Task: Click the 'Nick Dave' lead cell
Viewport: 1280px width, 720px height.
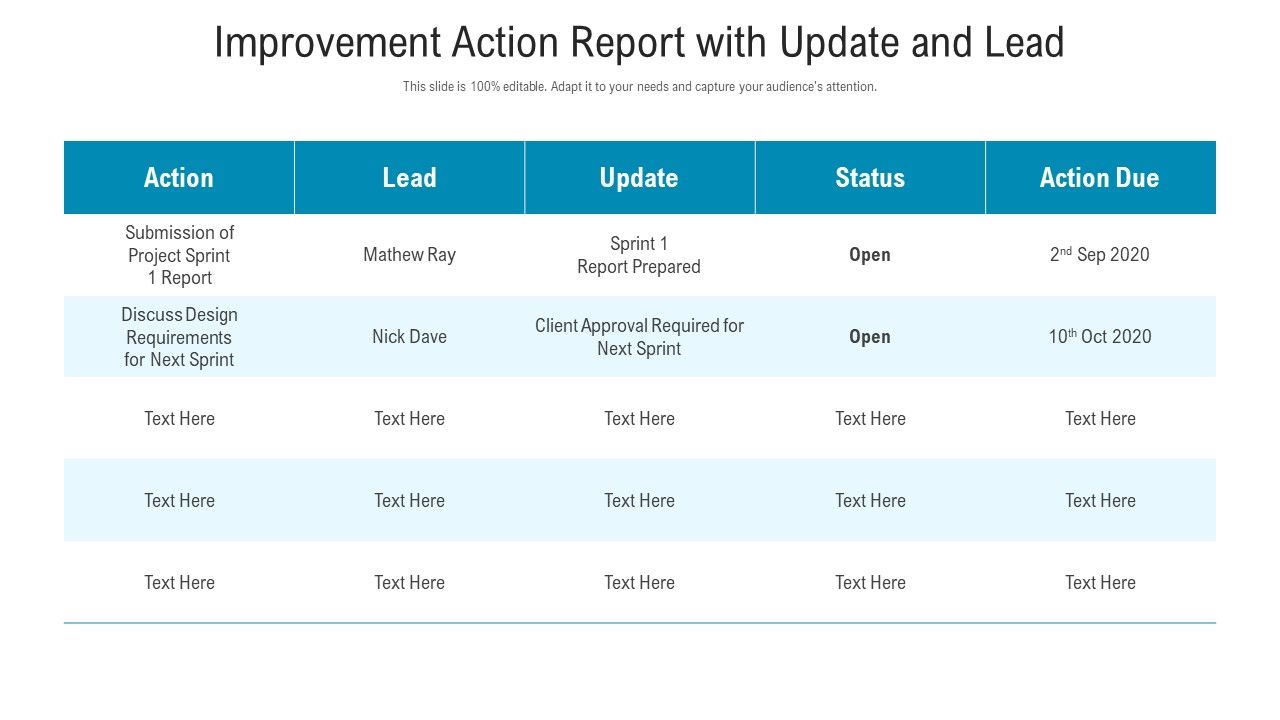Action: (410, 337)
